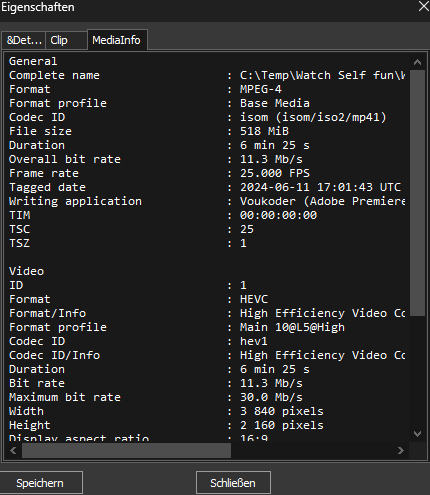430x495 pixels.
Task: Click the 'Maximum bit rate' label
Action: click(x=65, y=397)
